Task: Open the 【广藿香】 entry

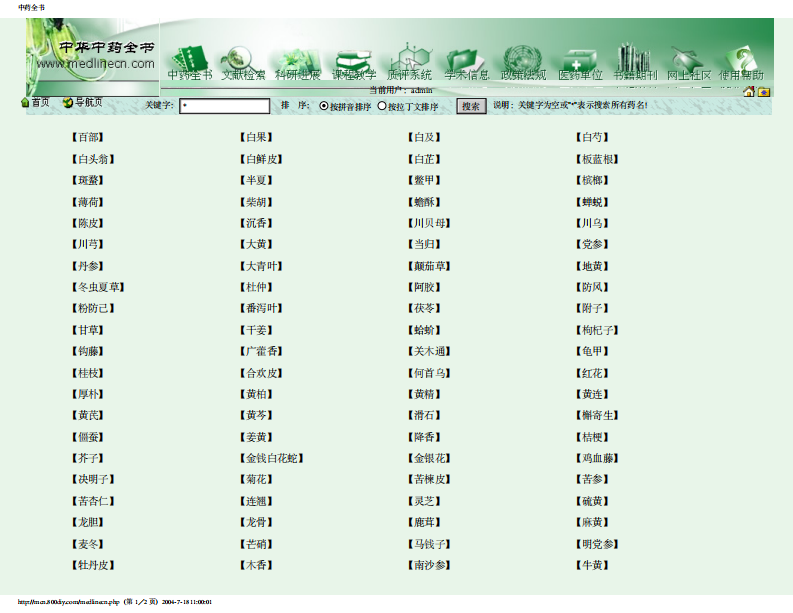Action: point(261,351)
